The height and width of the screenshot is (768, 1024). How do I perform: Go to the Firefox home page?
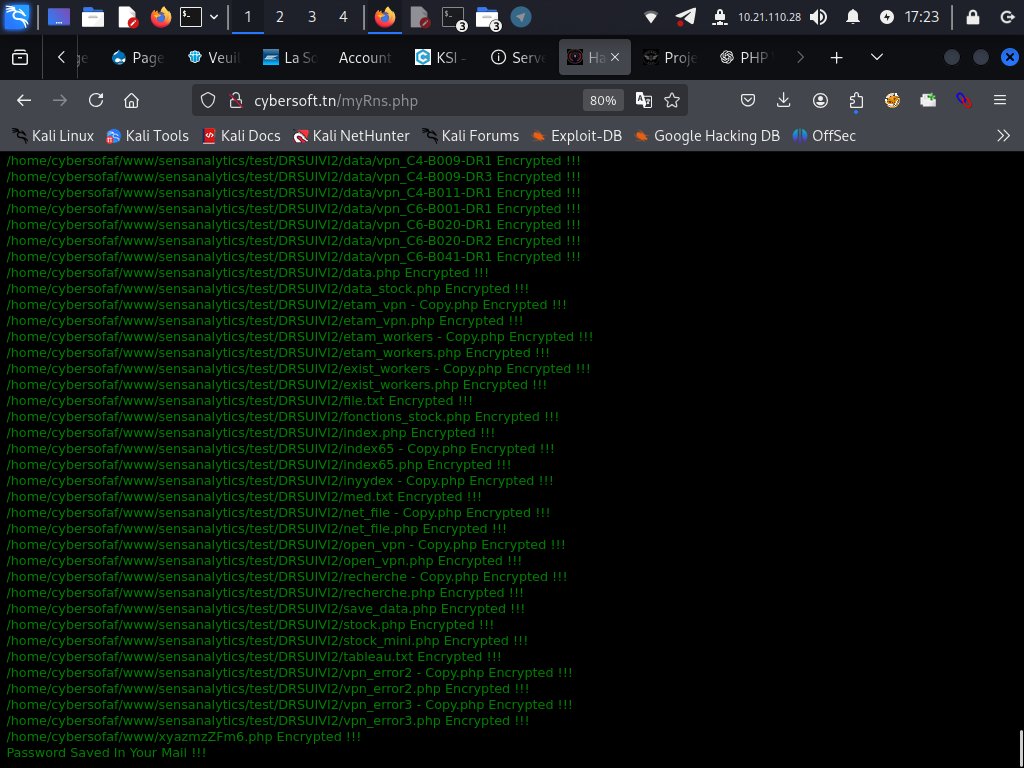tap(131, 100)
